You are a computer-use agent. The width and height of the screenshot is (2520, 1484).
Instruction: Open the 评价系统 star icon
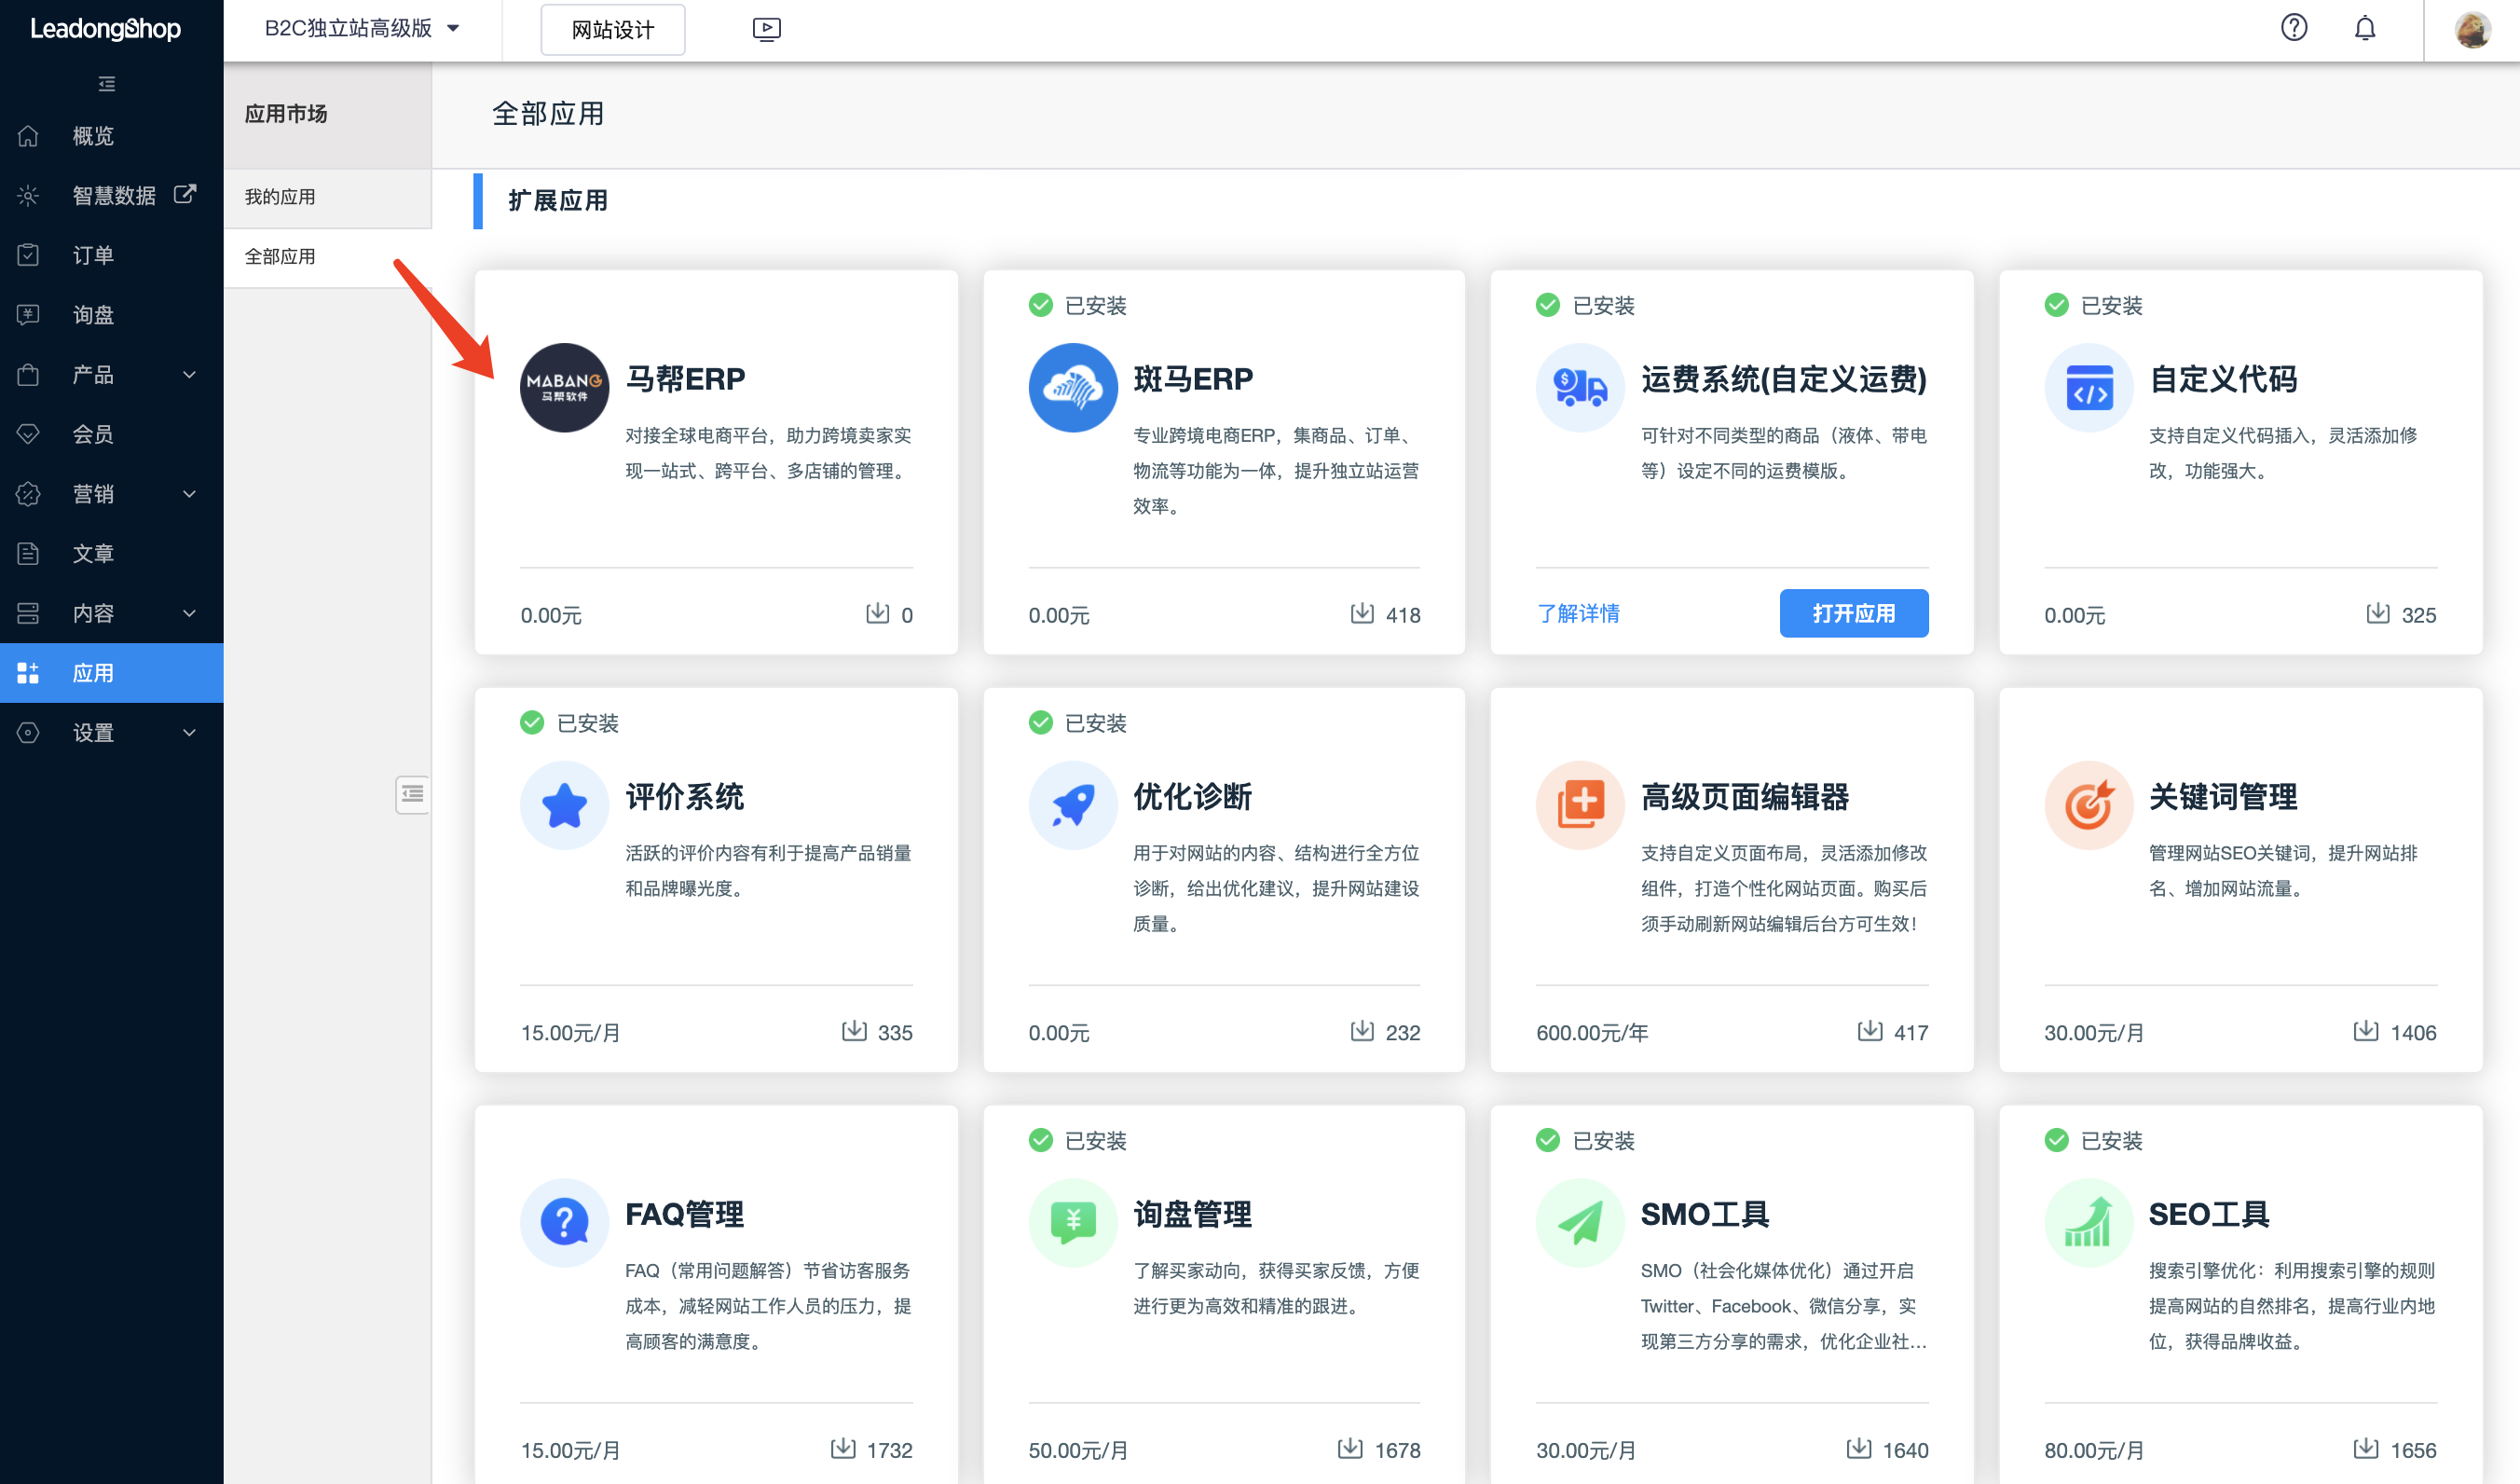564,805
